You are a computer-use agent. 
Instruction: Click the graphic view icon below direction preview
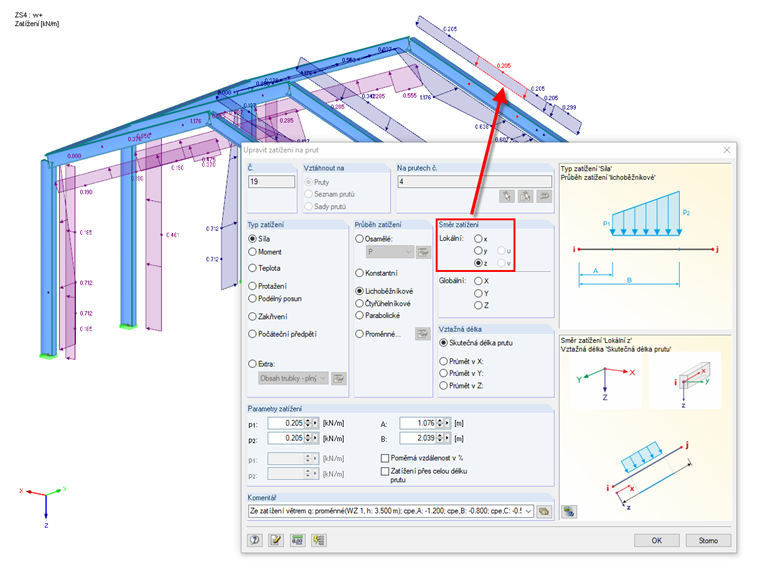pos(569,511)
